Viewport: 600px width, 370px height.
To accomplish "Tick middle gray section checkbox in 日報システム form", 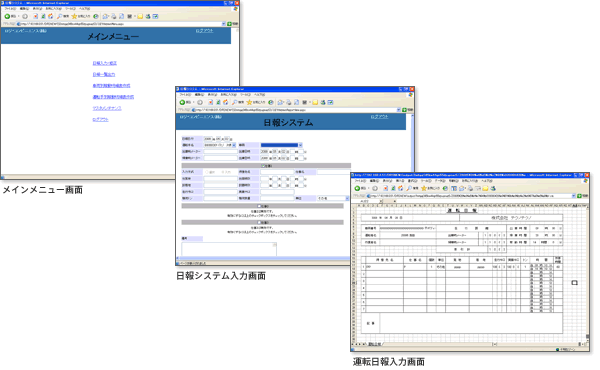I will tap(259, 206).
